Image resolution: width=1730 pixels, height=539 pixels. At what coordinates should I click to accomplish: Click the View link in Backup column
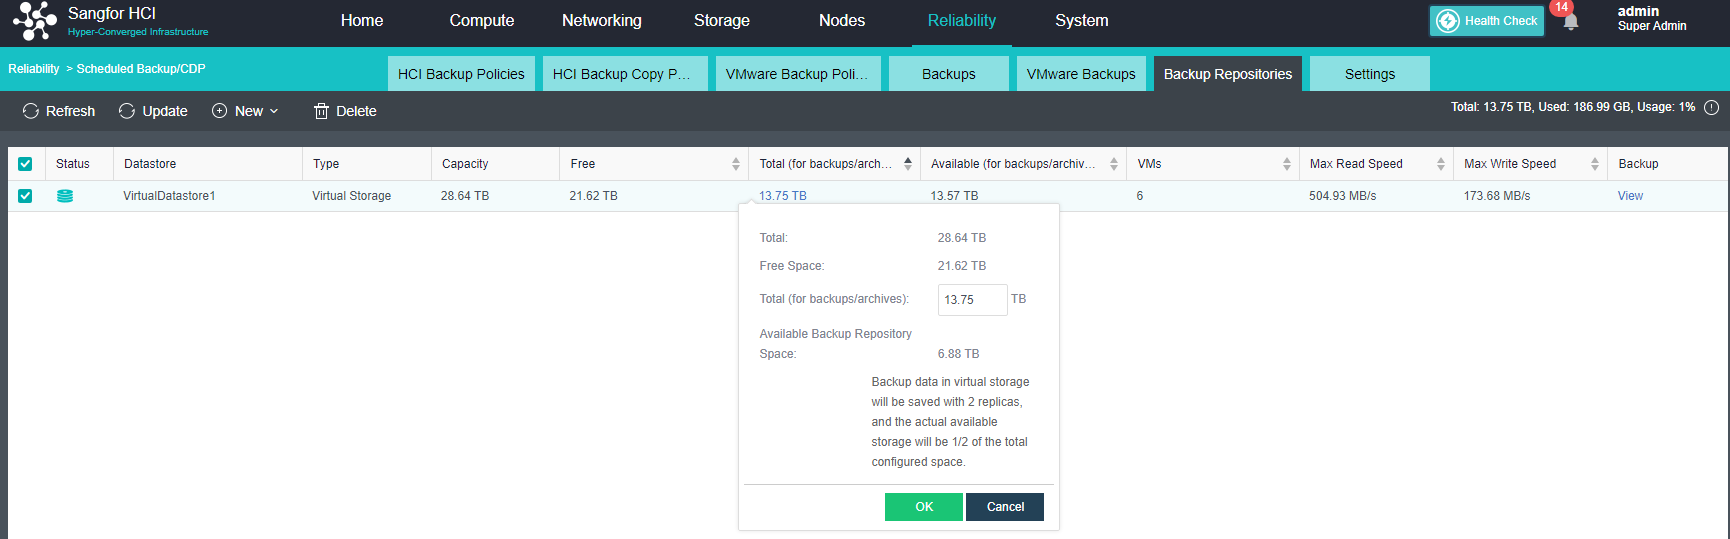click(x=1630, y=196)
